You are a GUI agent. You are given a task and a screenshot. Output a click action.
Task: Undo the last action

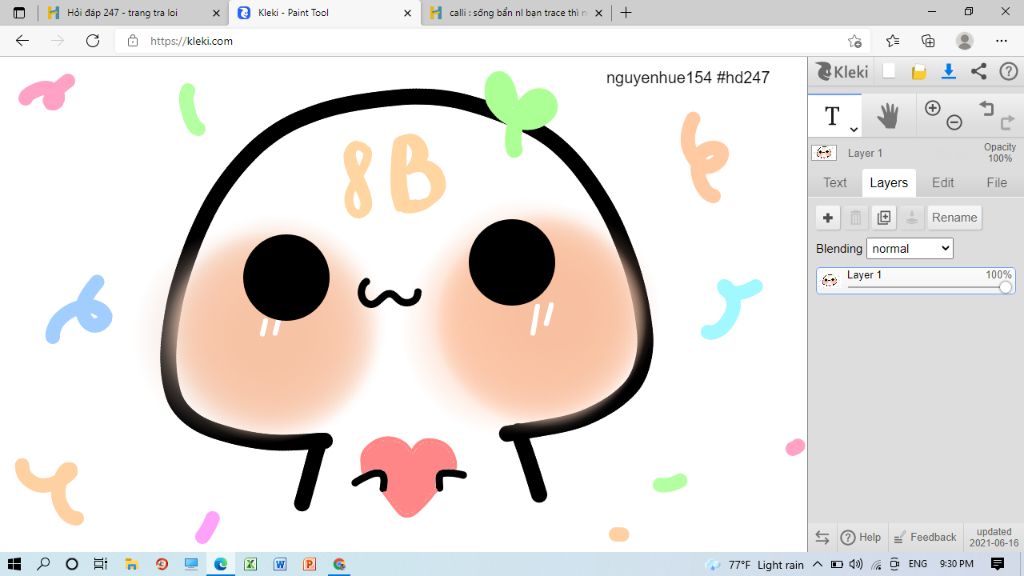click(986, 108)
